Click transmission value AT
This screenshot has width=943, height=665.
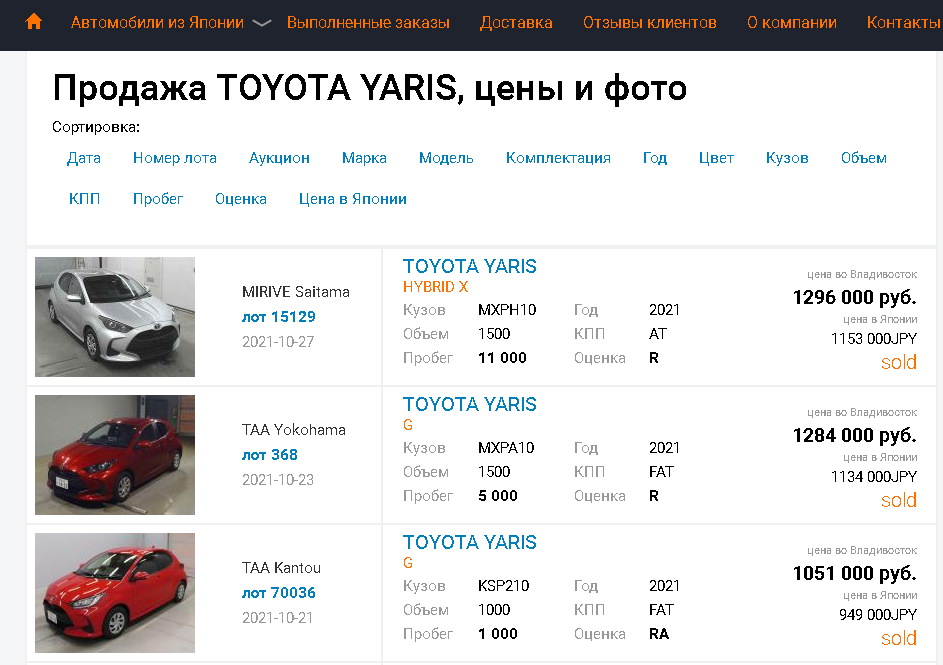pyautogui.click(x=658, y=334)
